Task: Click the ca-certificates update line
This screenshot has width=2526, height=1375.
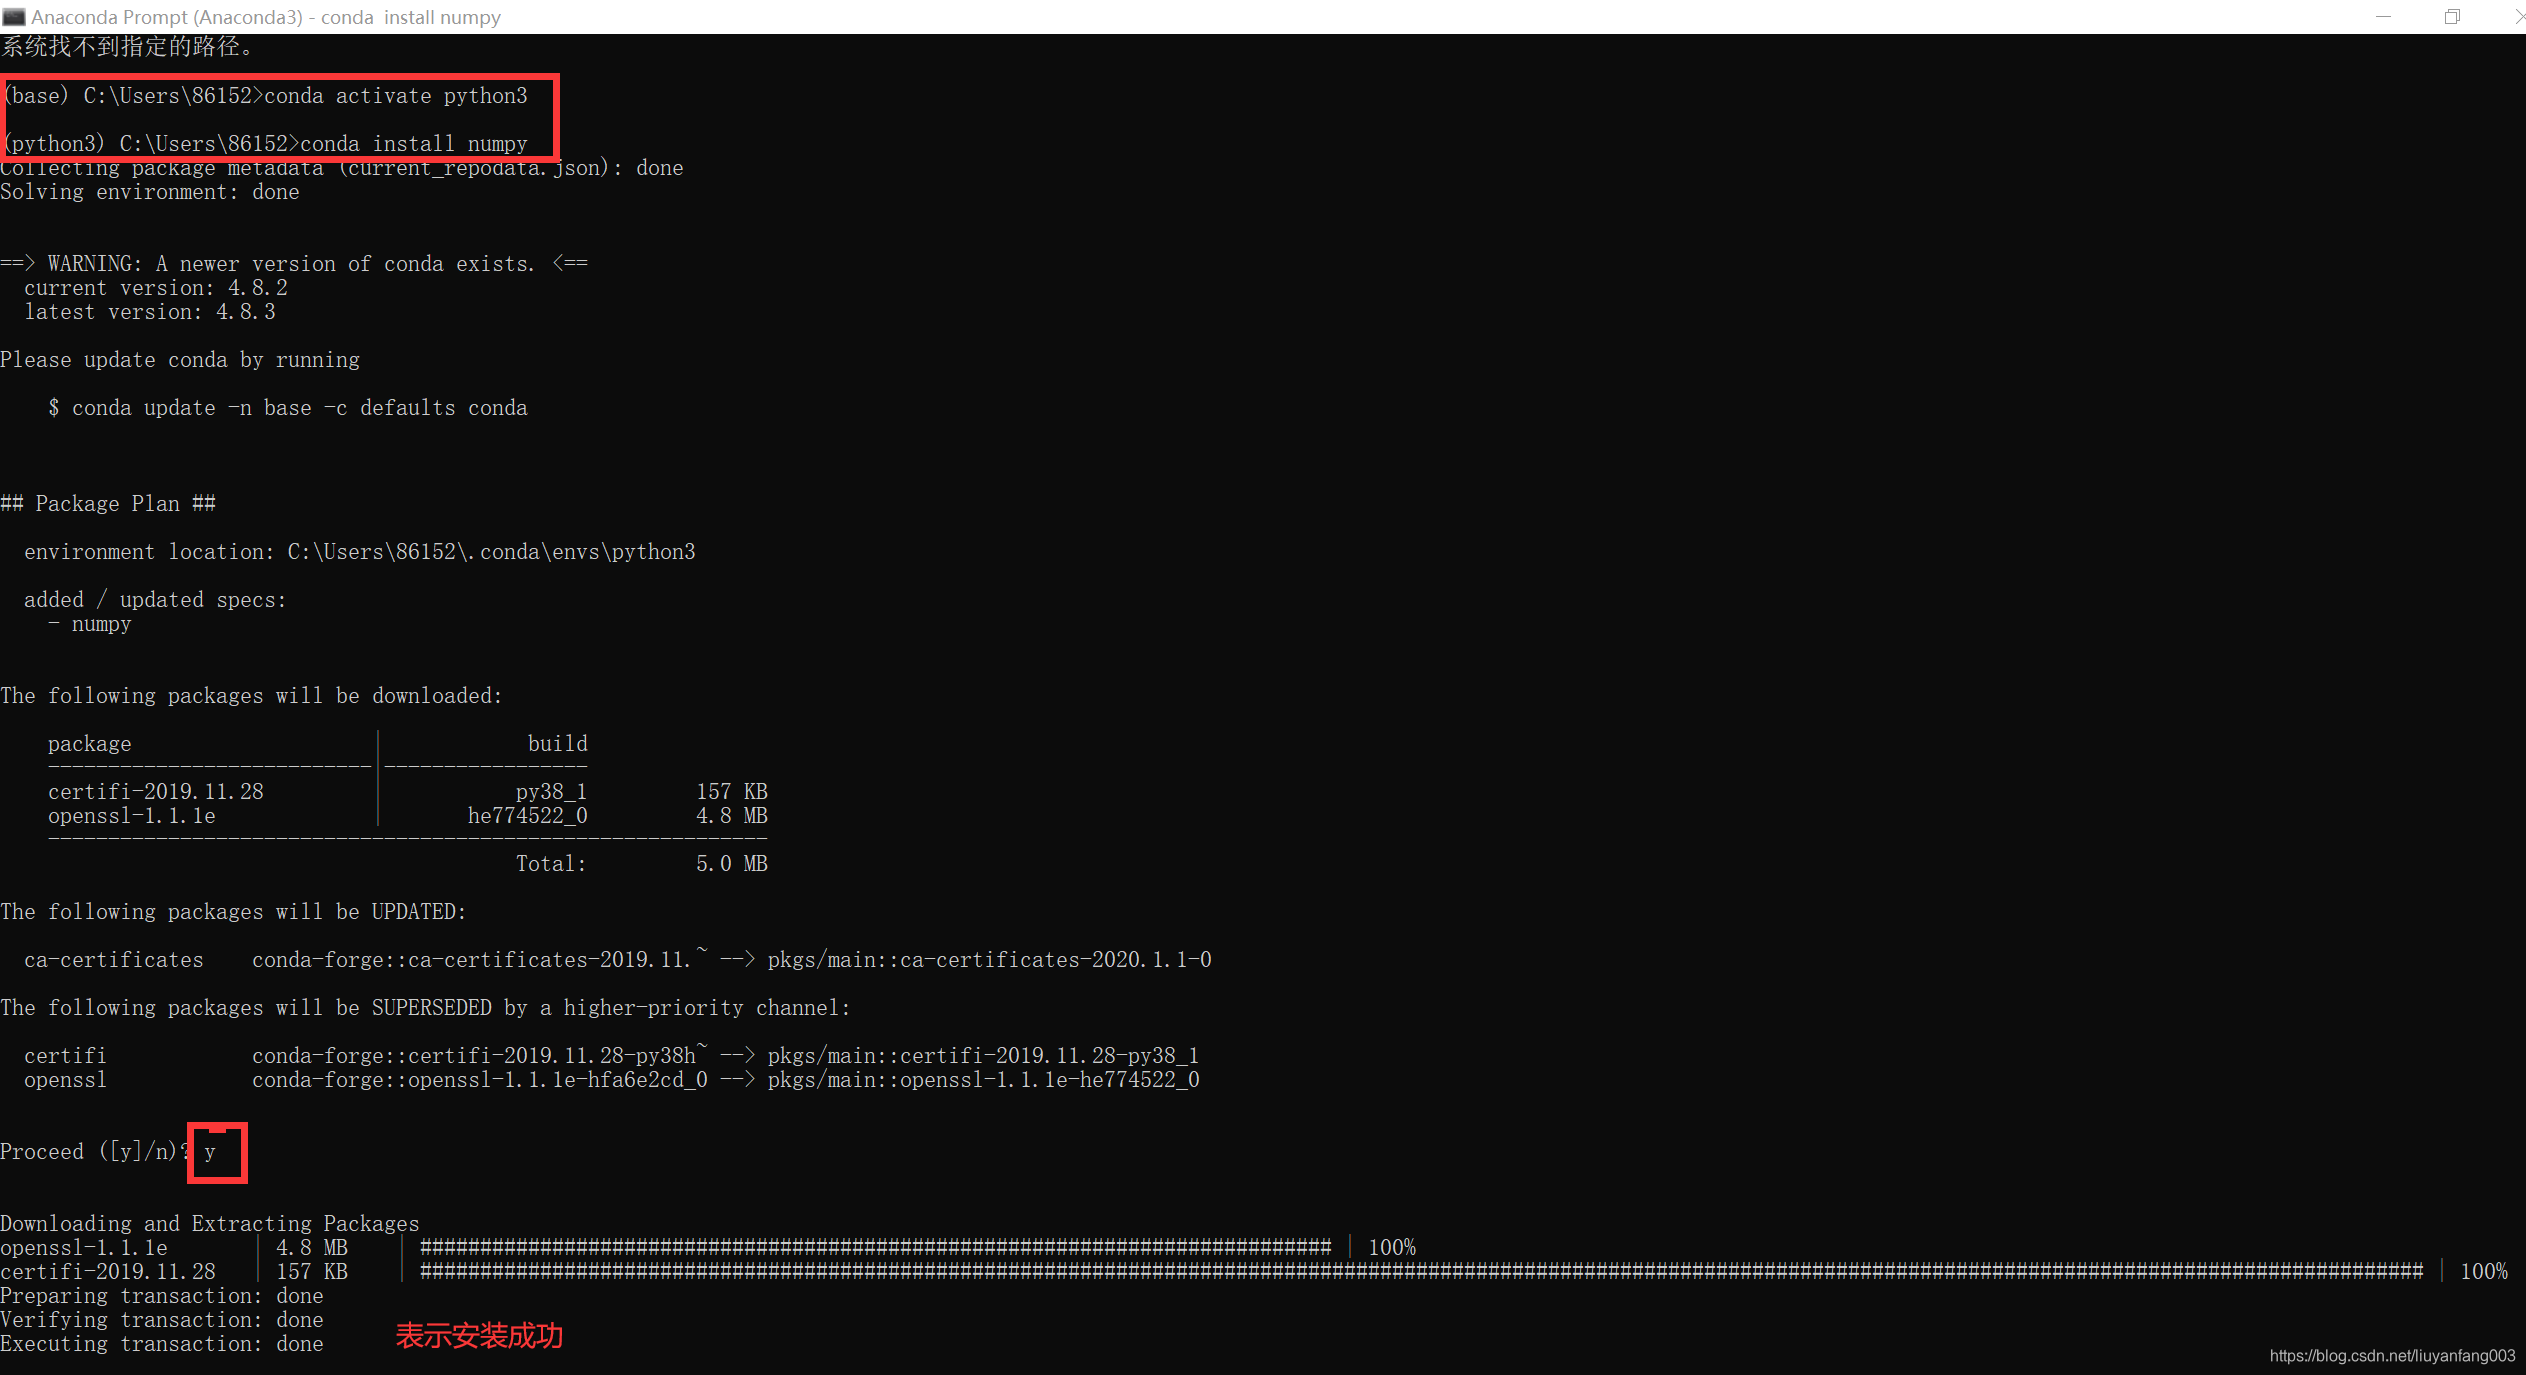Action: pyautogui.click(x=616, y=960)
